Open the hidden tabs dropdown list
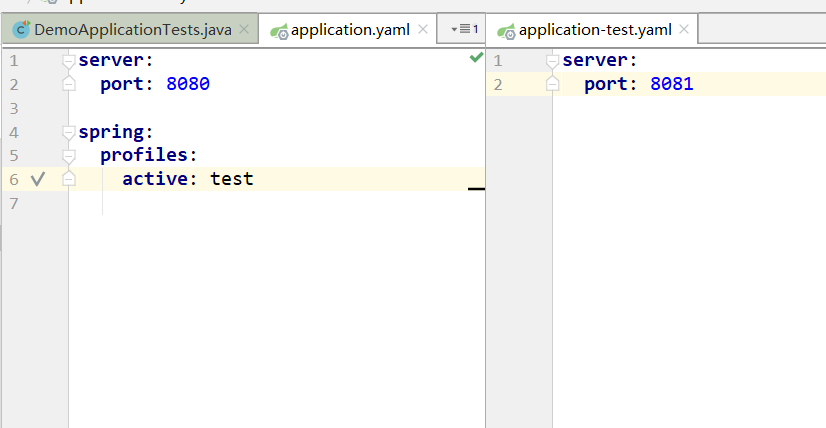Image resolution: width=826 pixels, height=428 pixels. point(465,29)
